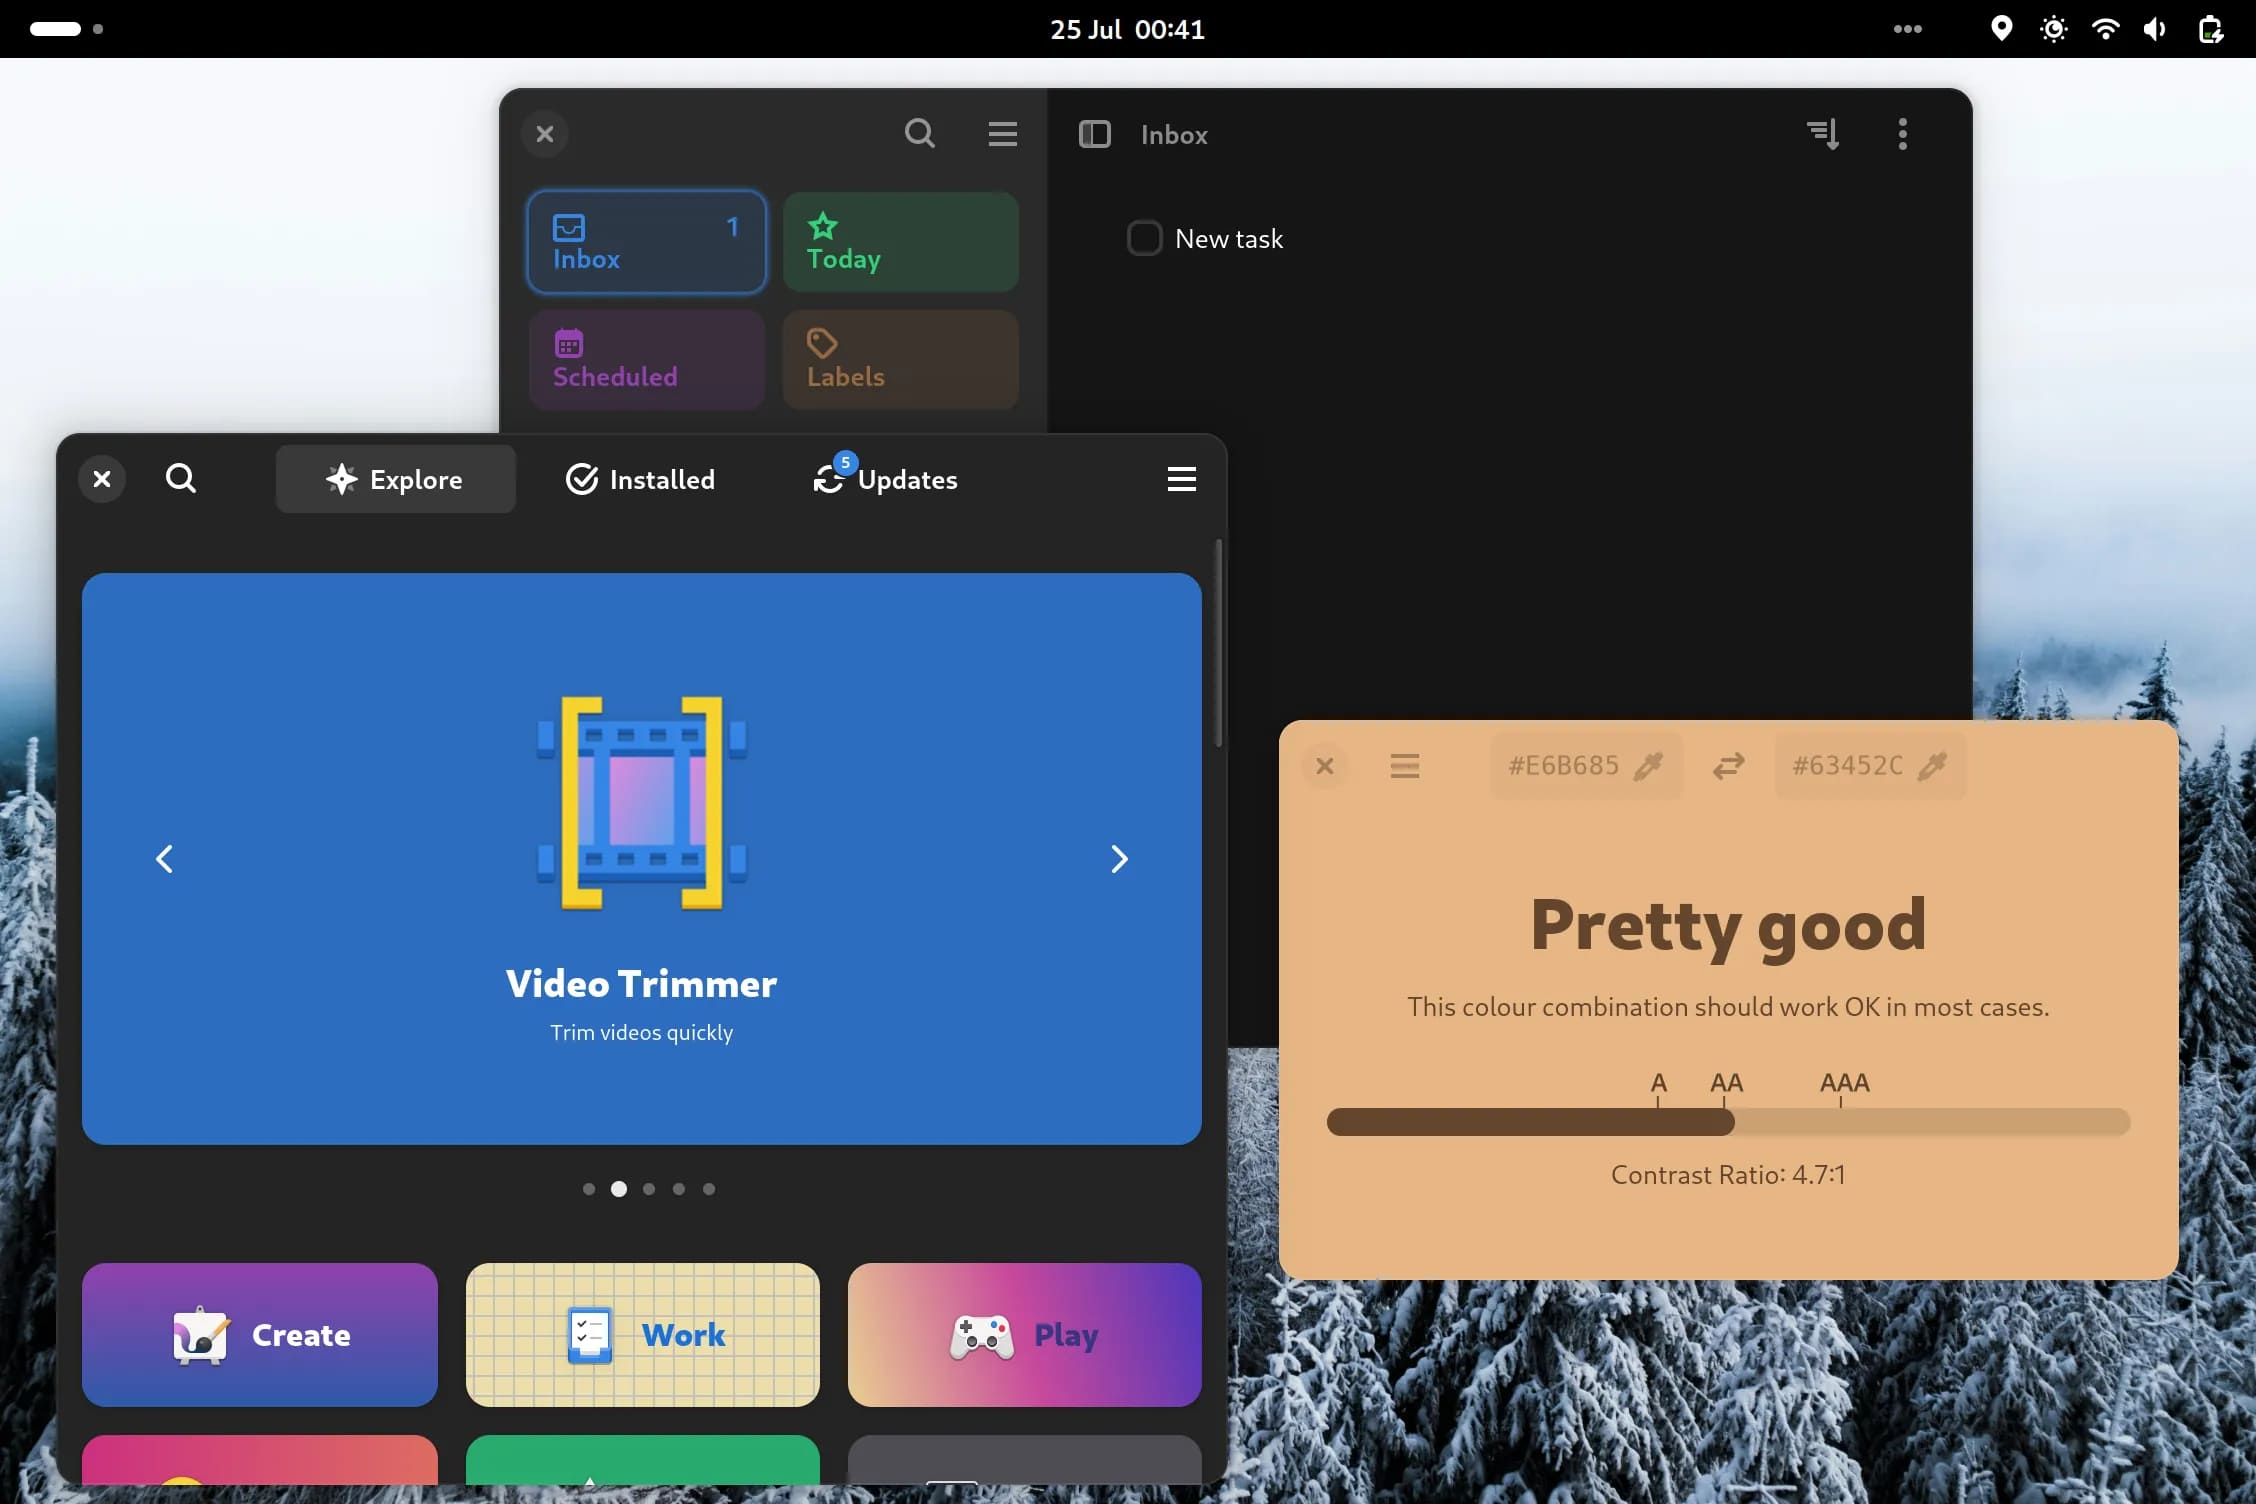Click the search icon in the software store
This screenshot has height=1504, width=2256.
tap(181, 479)
